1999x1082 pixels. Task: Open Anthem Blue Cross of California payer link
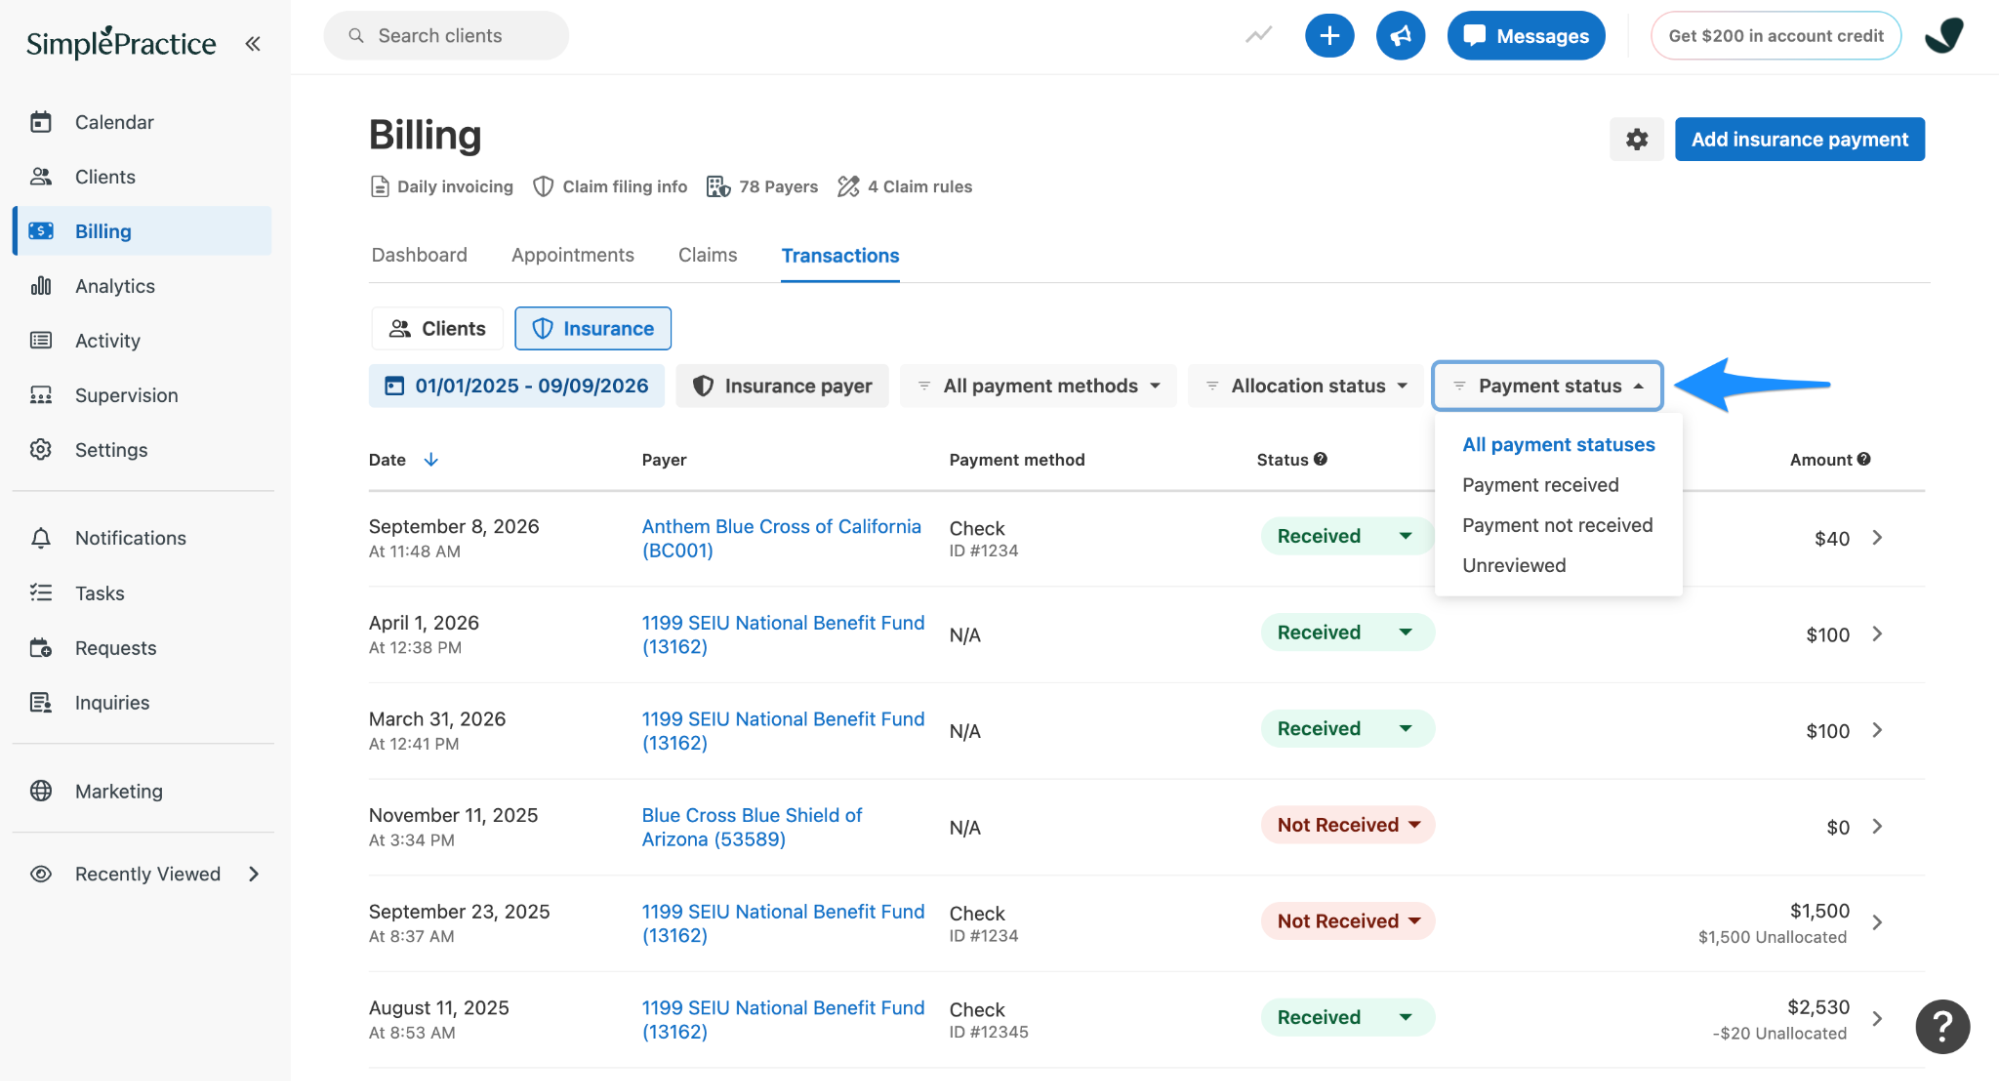pos(781,538)
